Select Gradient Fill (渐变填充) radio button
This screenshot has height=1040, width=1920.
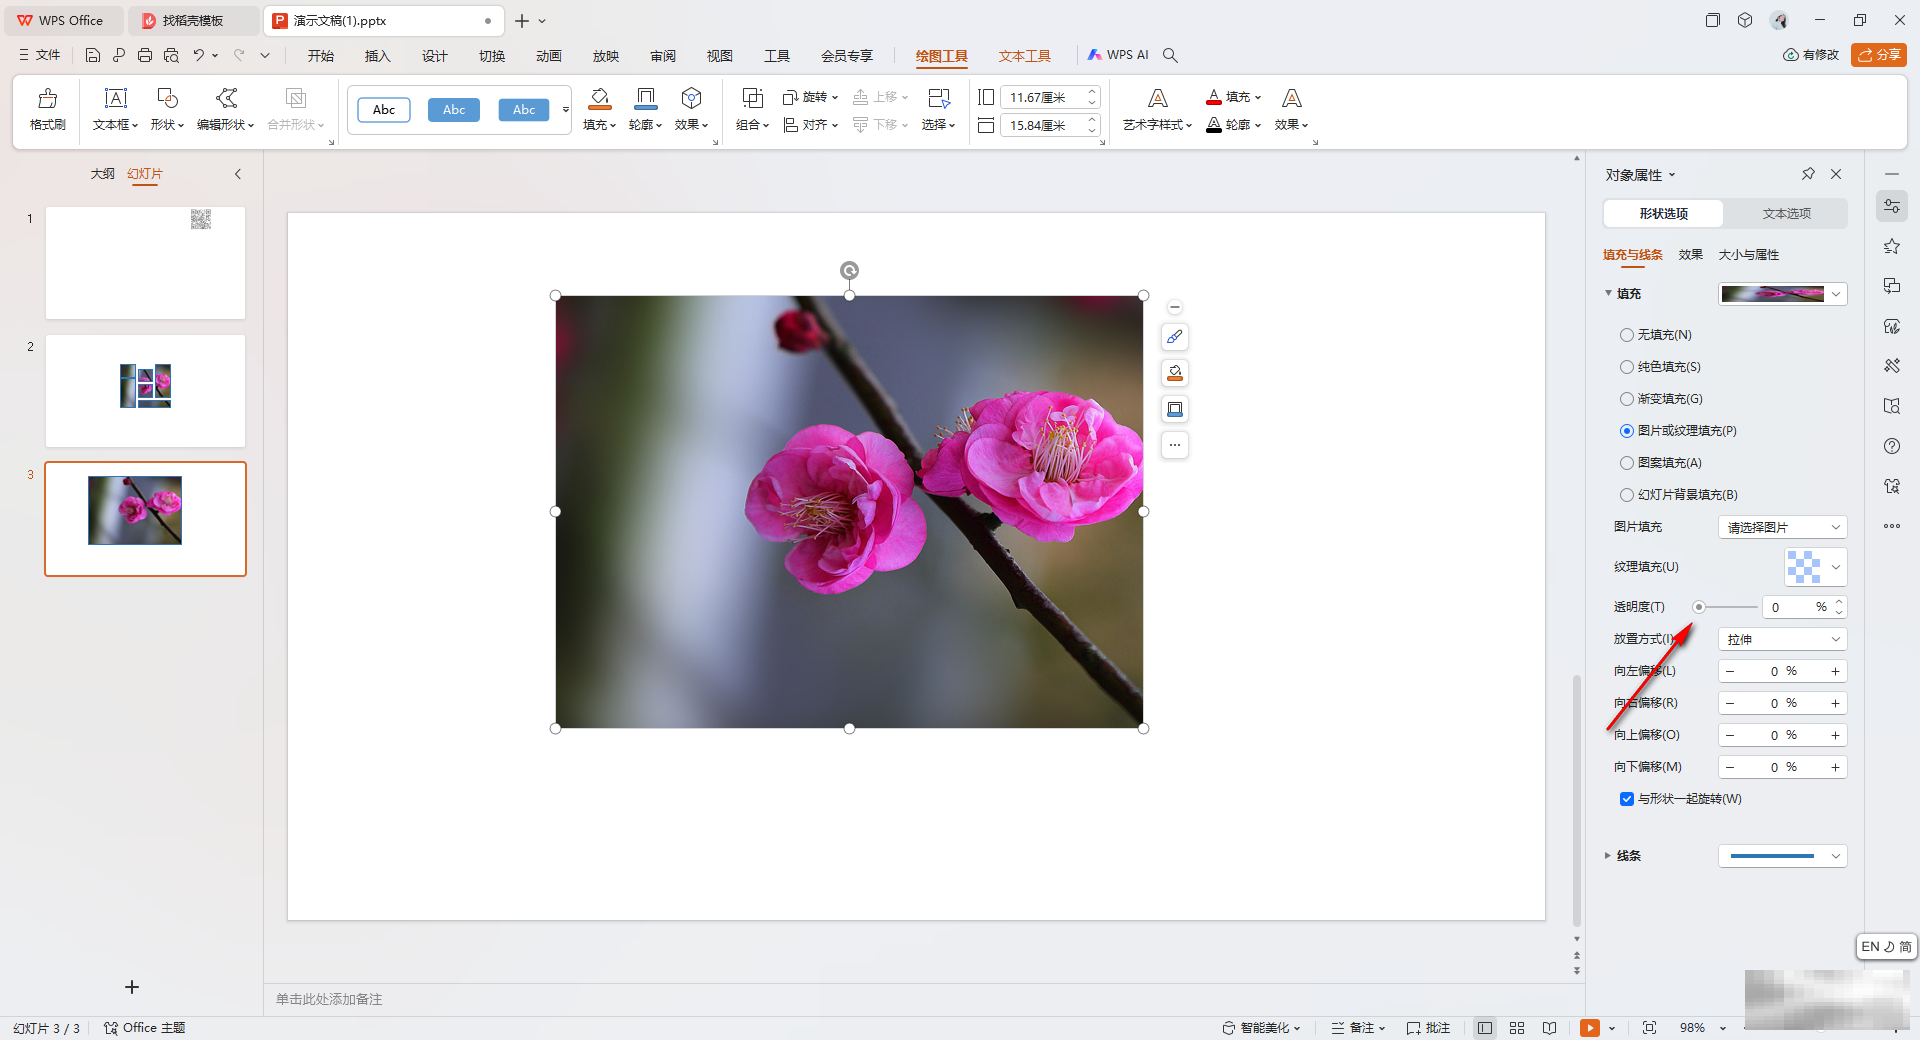coord(1627,399)
